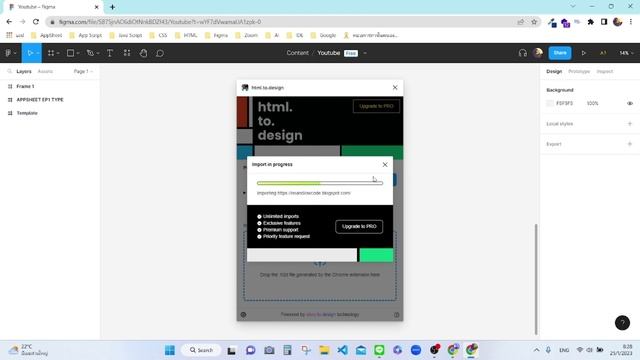Switch to the Layers tab
This screenshot has height=360, width=640.
pos(24,71)
